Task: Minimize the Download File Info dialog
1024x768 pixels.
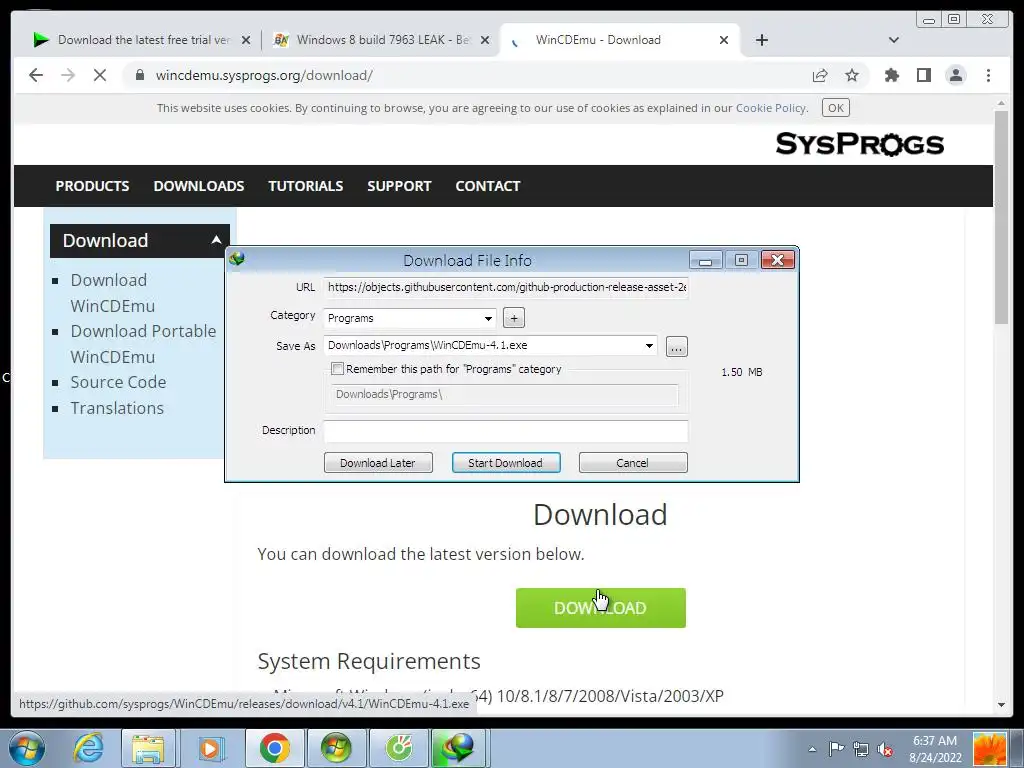Action: click(x=705, y=261)
